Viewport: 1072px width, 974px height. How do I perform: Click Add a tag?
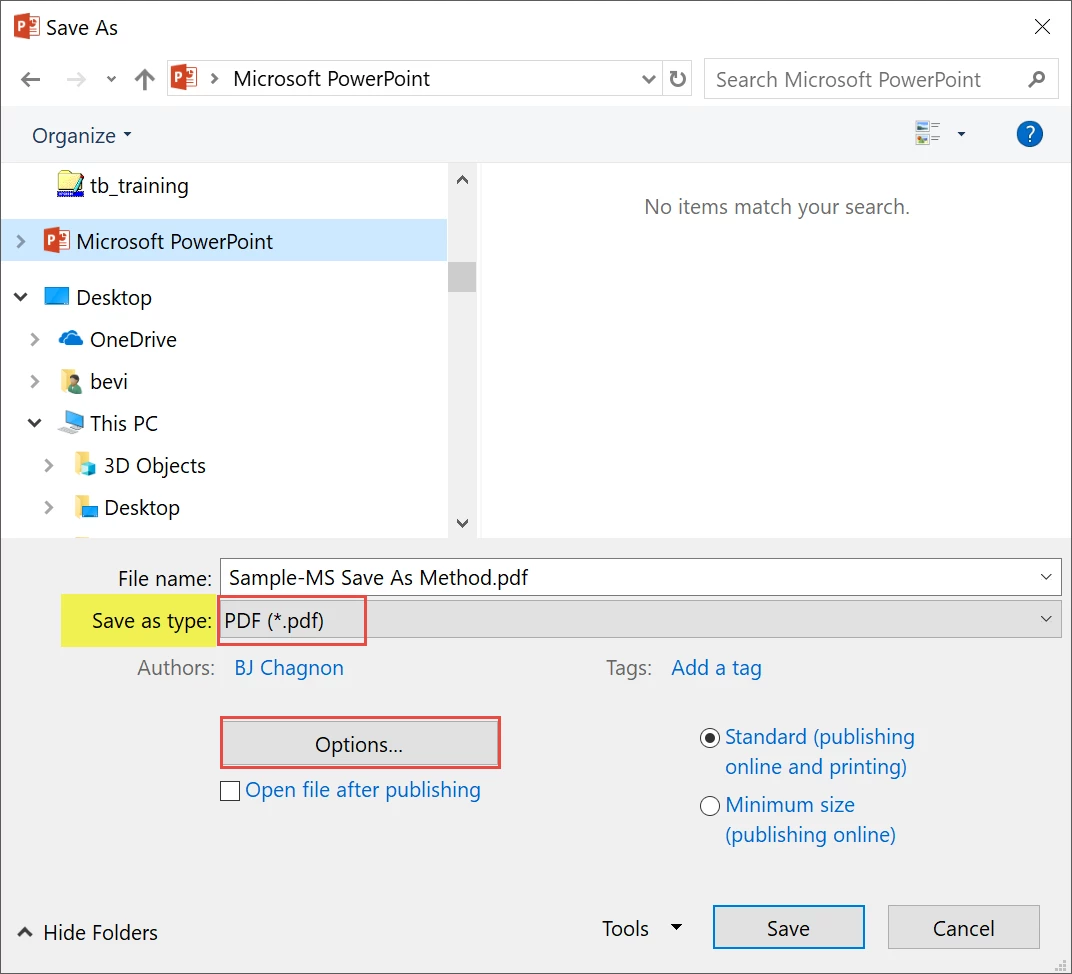point(716,668)
